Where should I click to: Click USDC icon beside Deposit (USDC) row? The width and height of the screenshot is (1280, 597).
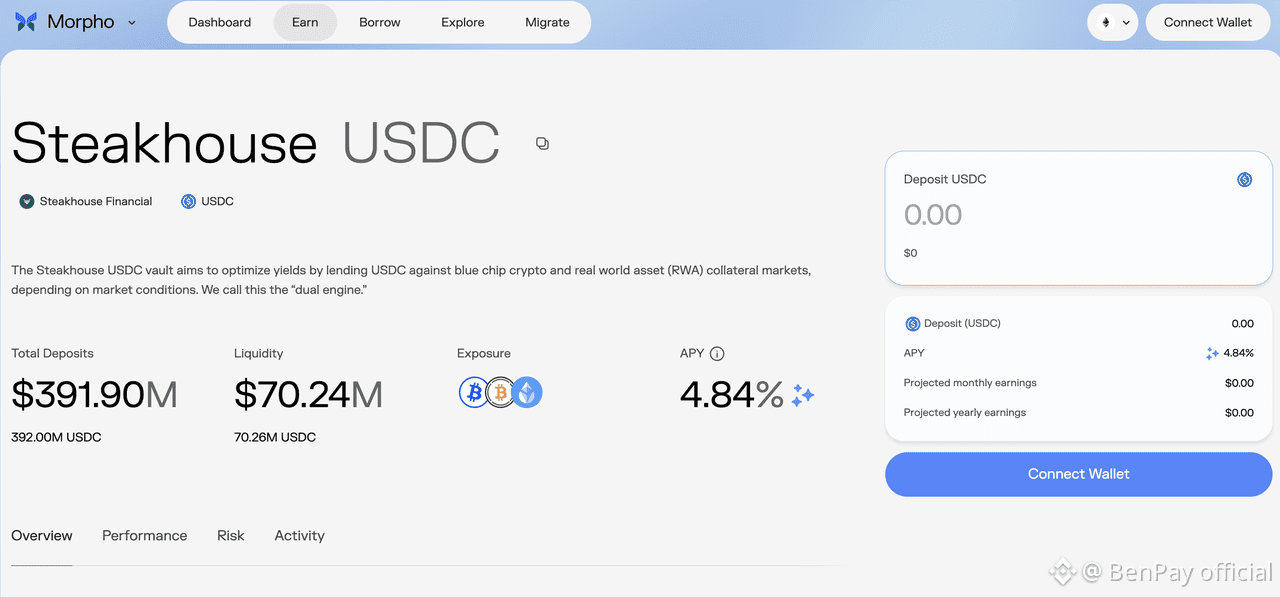click(x=912, y=324)
